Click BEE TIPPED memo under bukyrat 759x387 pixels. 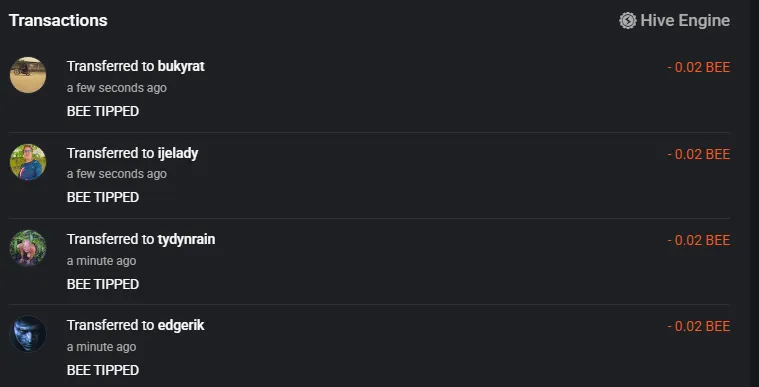[x=103, y=111]
